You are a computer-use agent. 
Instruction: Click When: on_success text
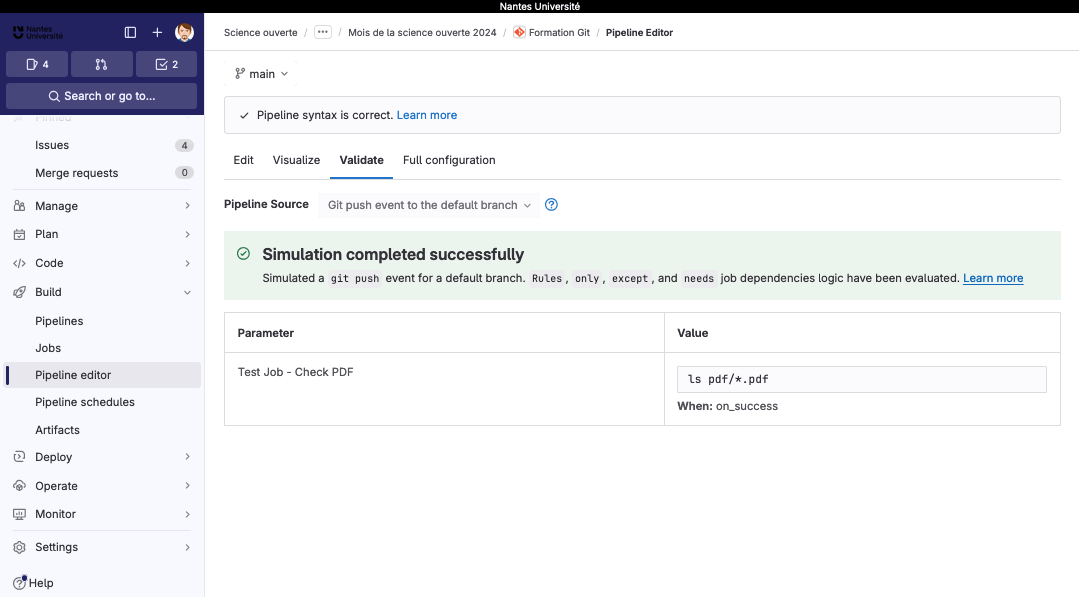coord(727,406)
